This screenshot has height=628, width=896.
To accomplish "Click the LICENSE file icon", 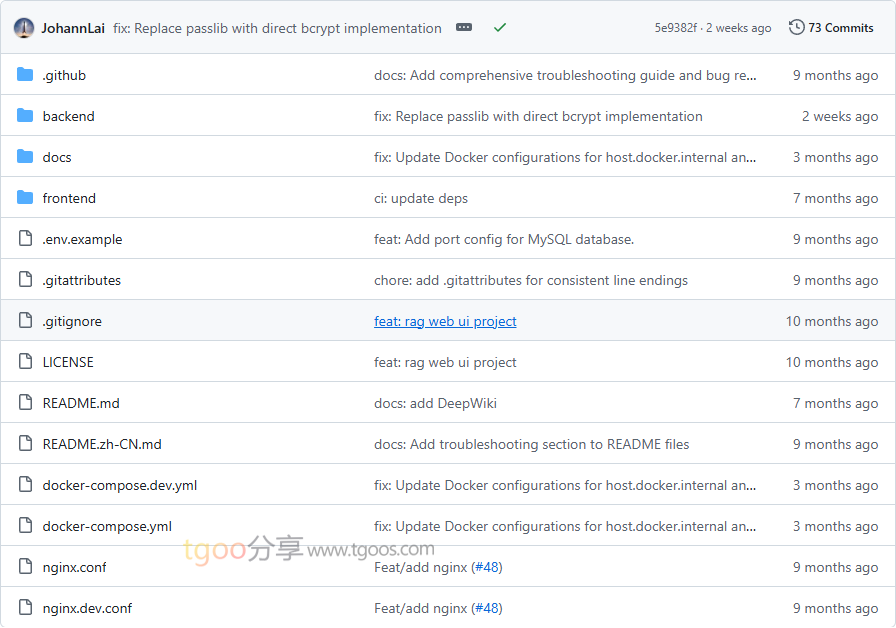I will point(25,362).
